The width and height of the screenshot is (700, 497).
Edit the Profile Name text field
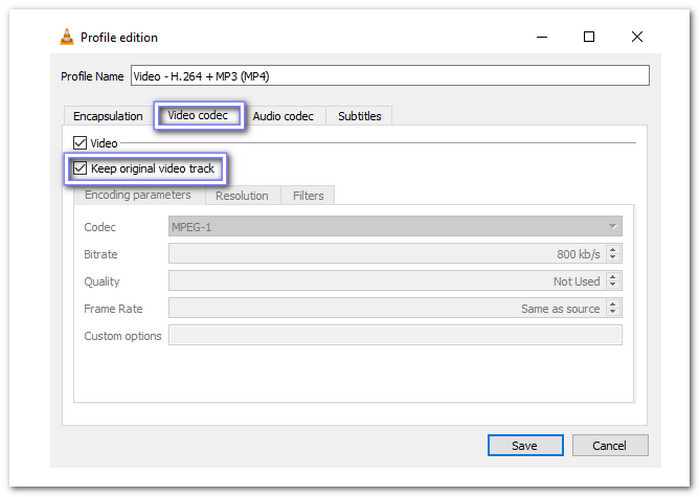390,75
